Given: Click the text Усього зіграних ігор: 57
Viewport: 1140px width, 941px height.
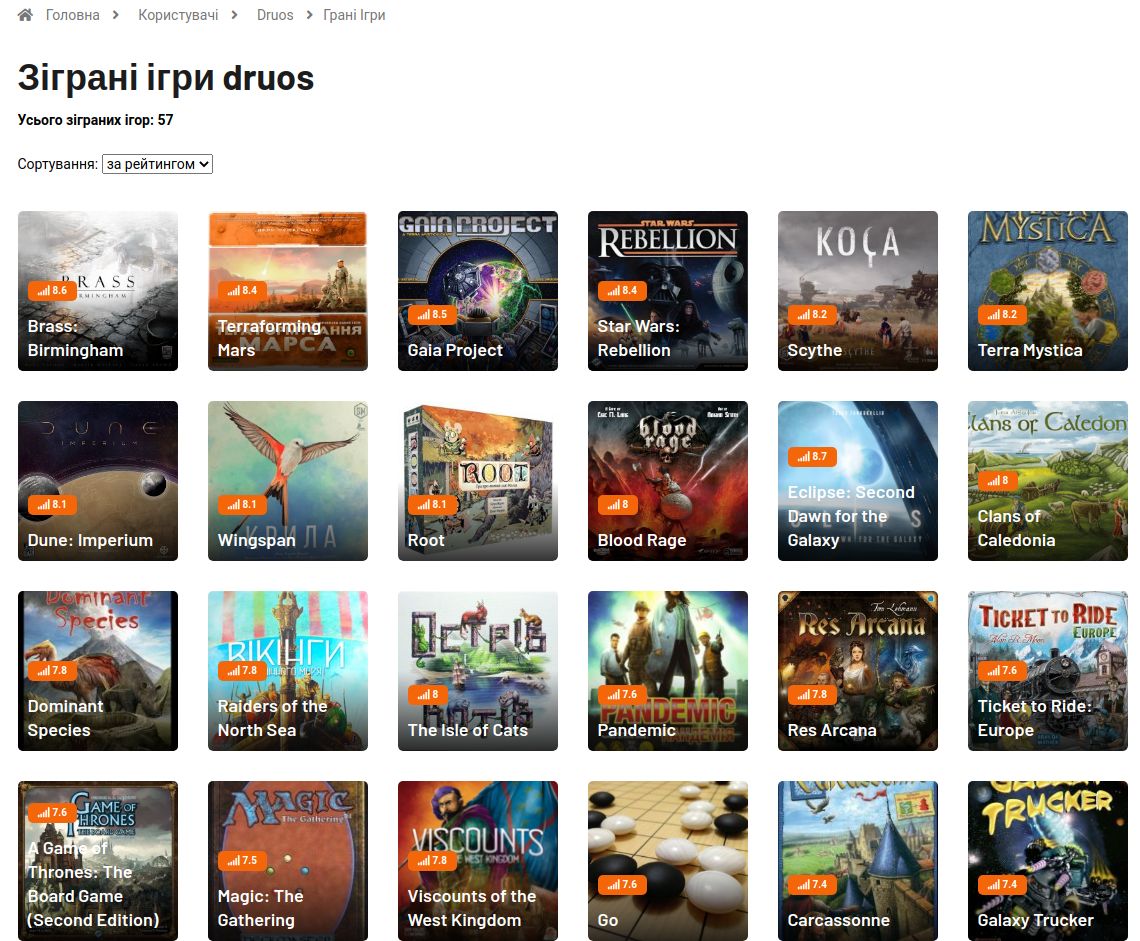Looking at the screenshot, I should tap(95, 120).
